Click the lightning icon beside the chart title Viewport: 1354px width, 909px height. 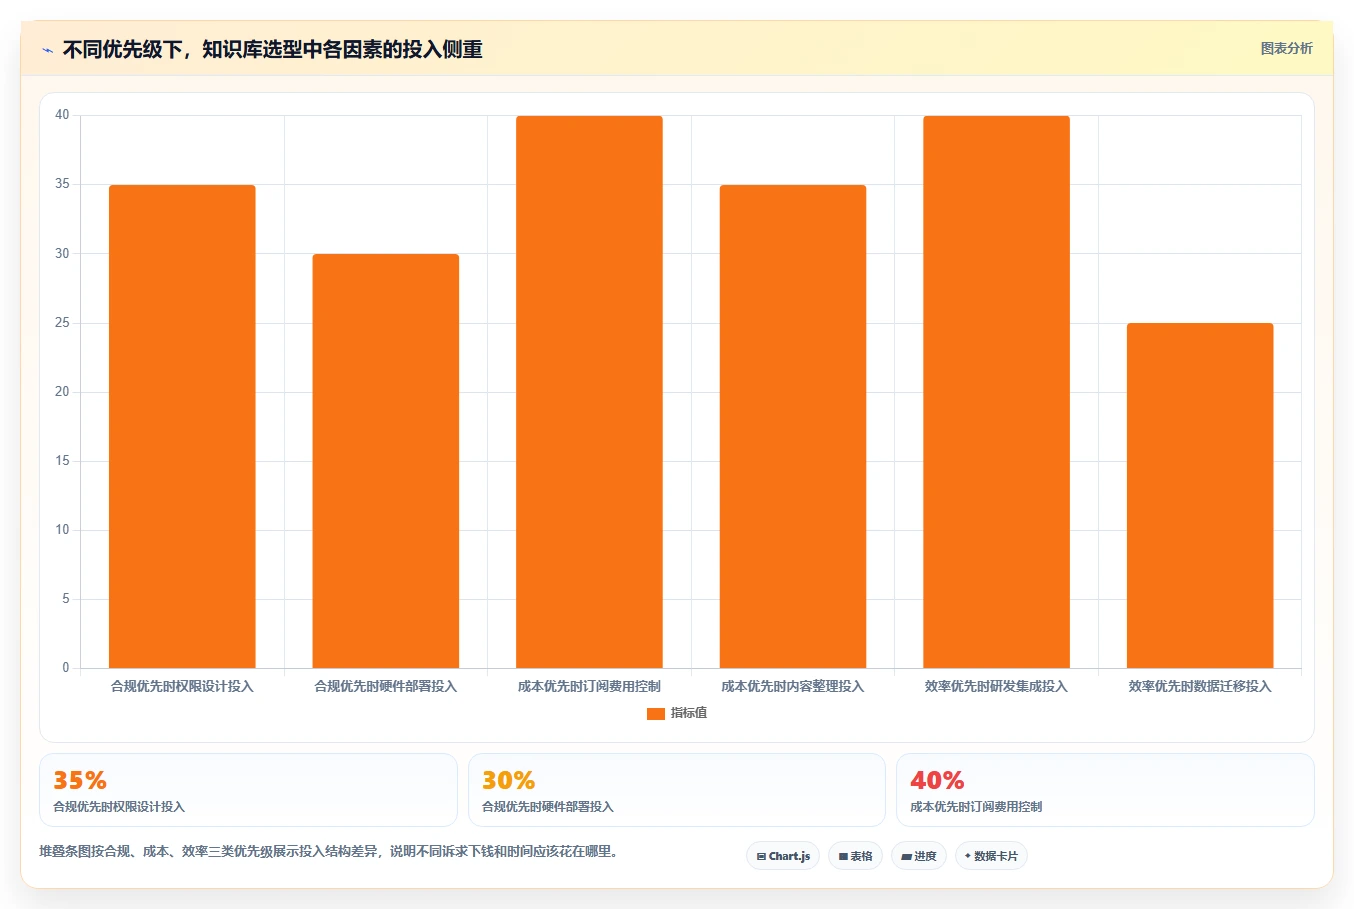(x=47, y=50)
